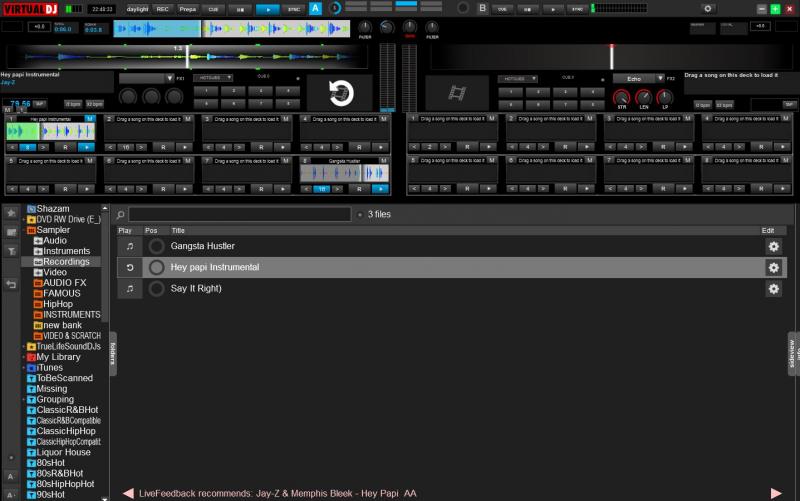The image size is (800, 501).
Task: Click the video loop icon on deck A
Action: [341, 93]
